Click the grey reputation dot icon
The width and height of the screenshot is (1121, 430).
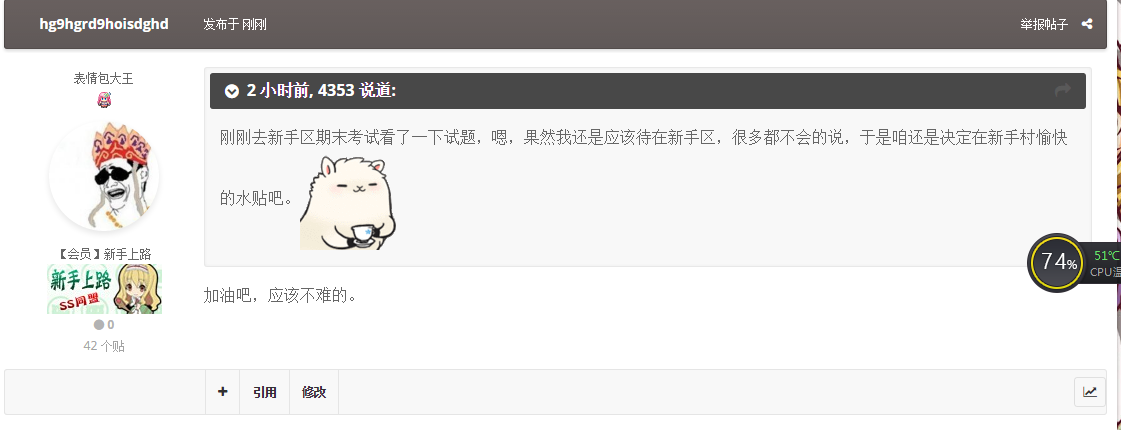tap(99, 325)
